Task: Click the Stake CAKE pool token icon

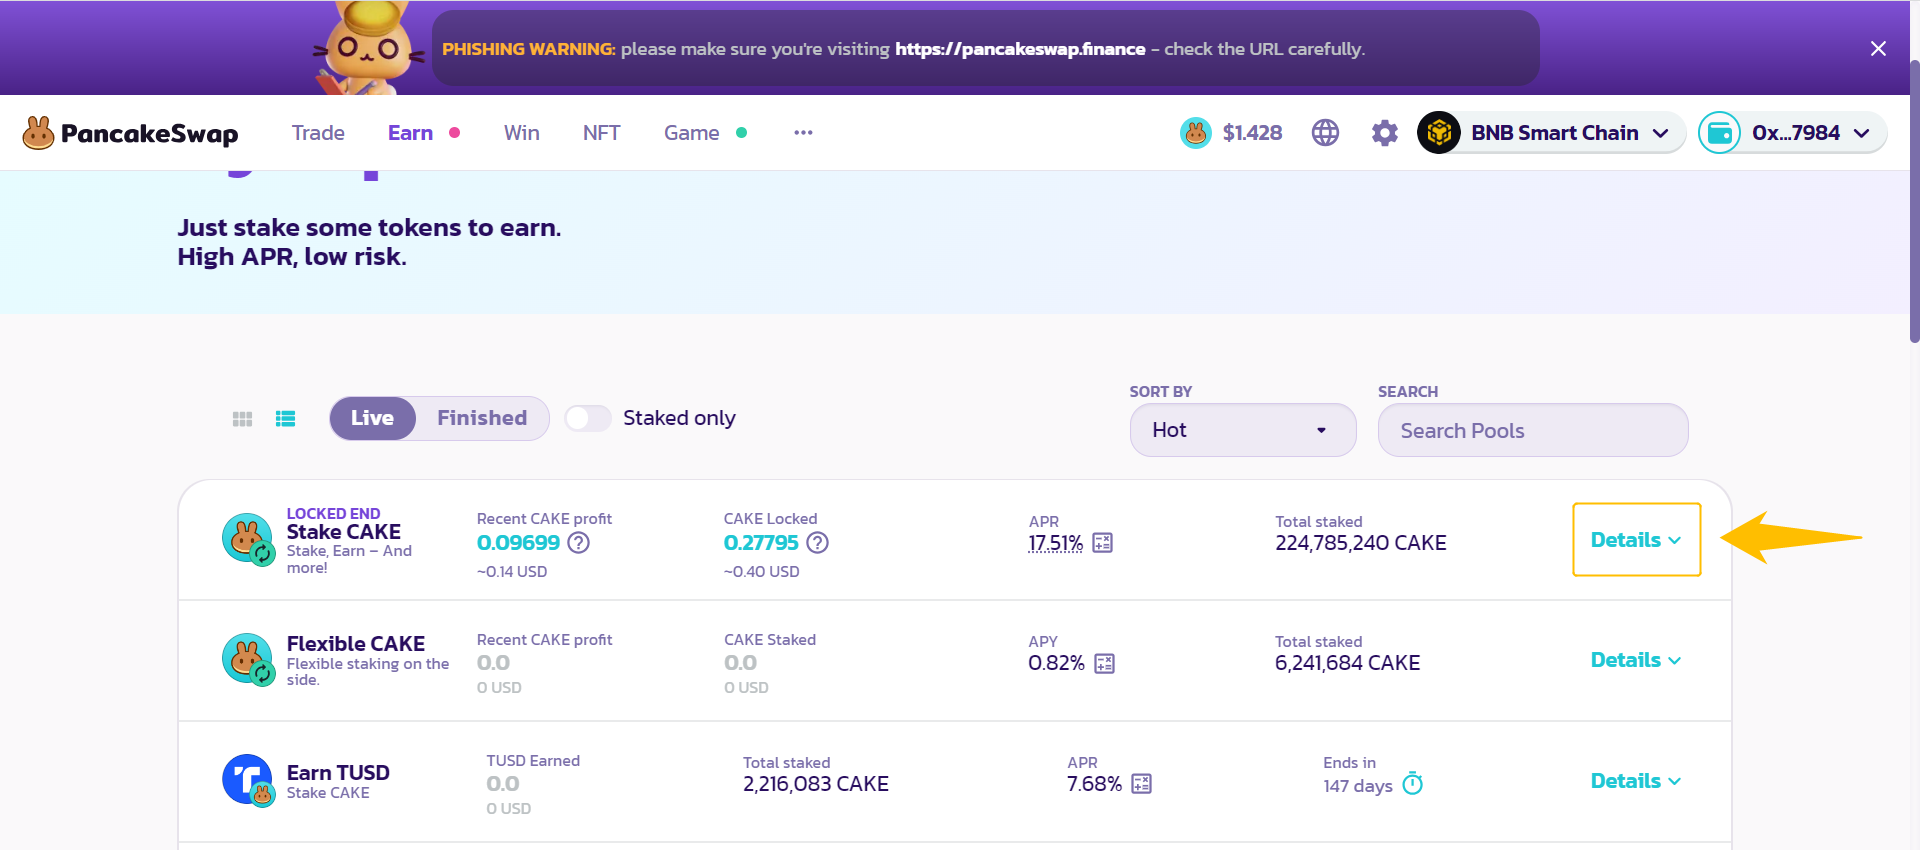Action: [247, 540]
